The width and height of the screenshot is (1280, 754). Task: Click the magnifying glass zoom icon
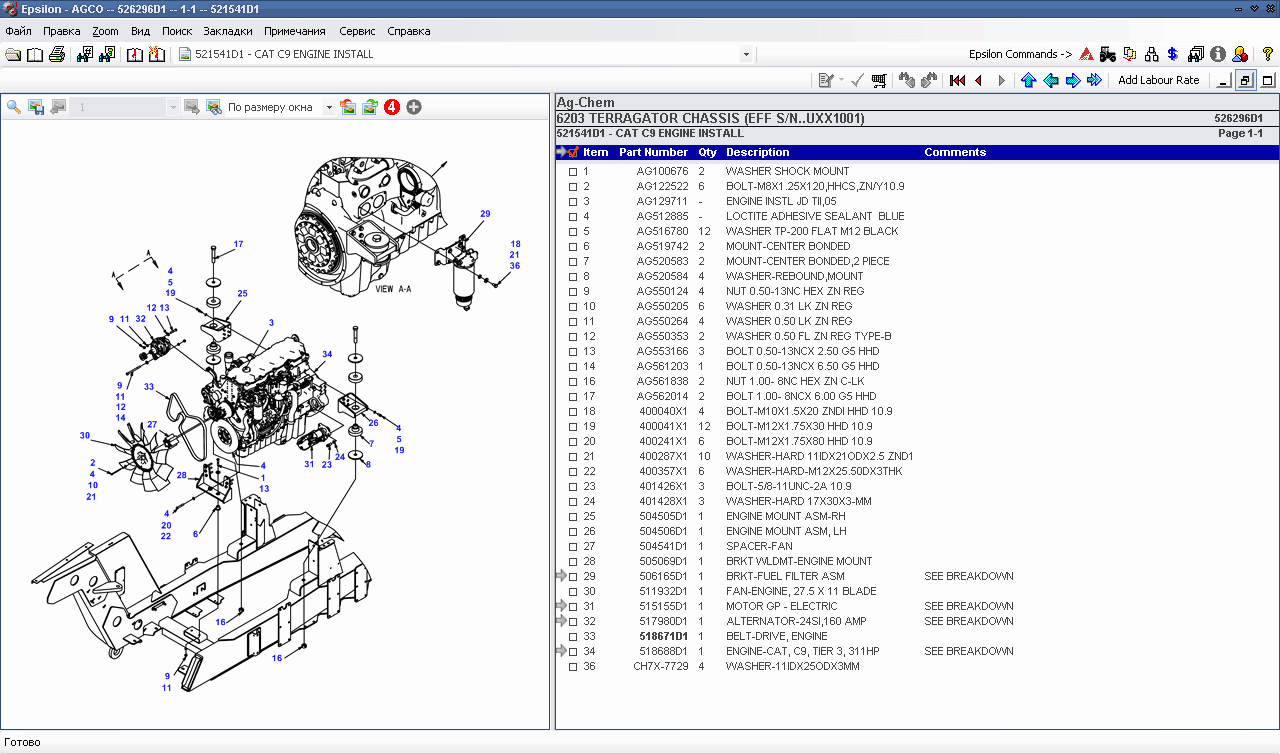pos(14,107)
